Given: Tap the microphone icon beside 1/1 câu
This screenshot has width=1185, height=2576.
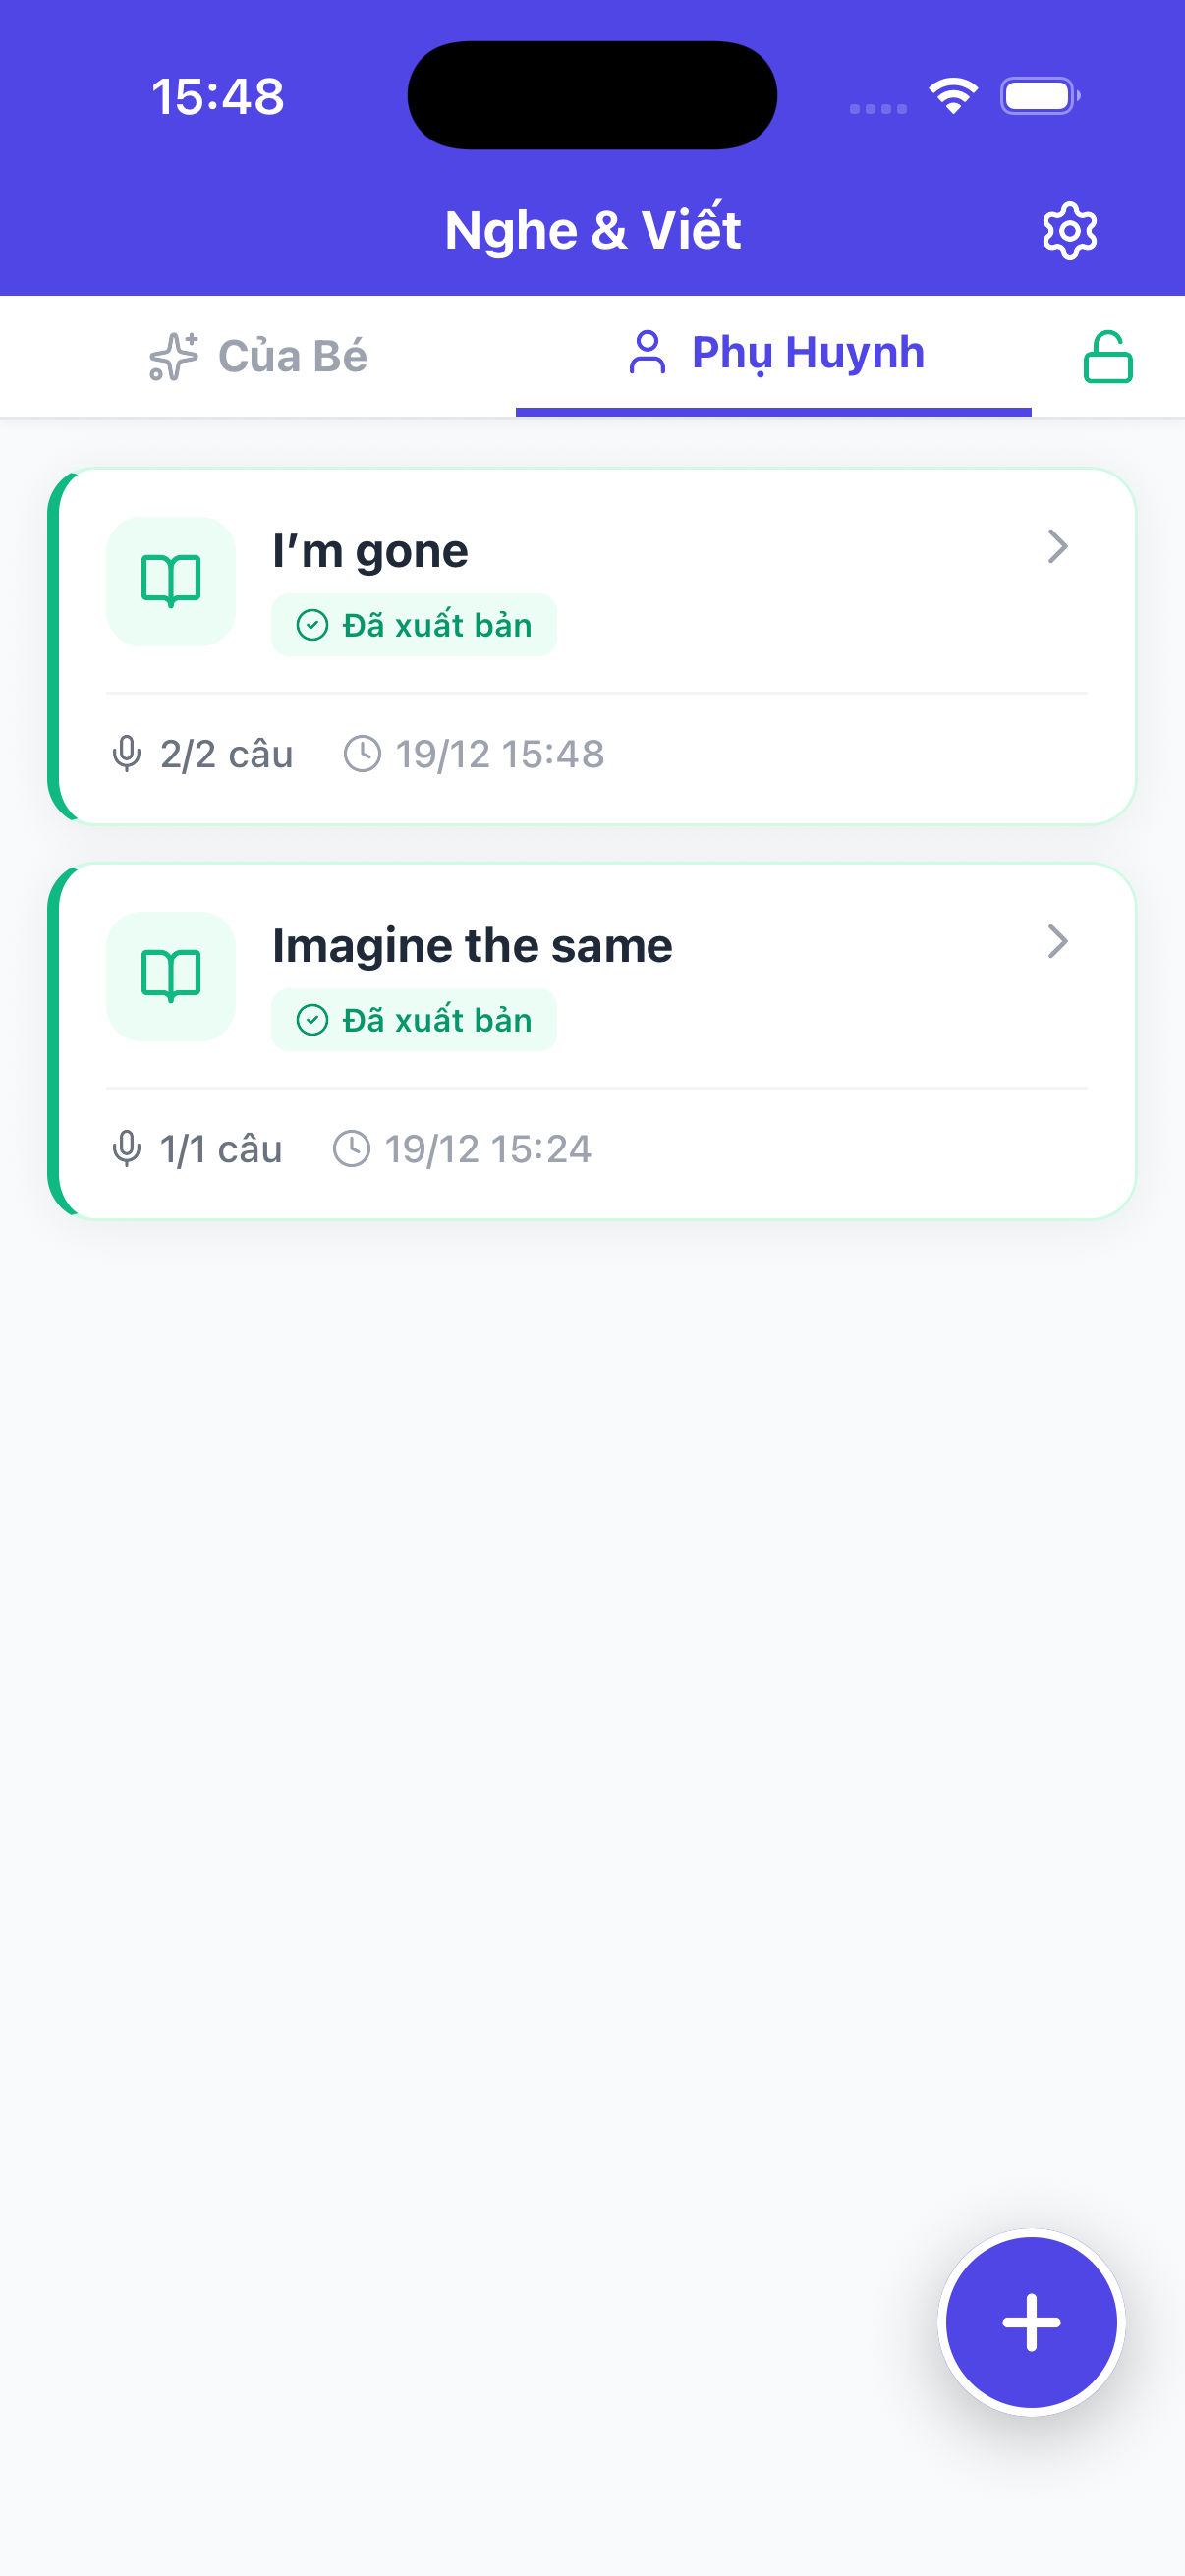Looking at the screenshot, I should point(127,1149).
